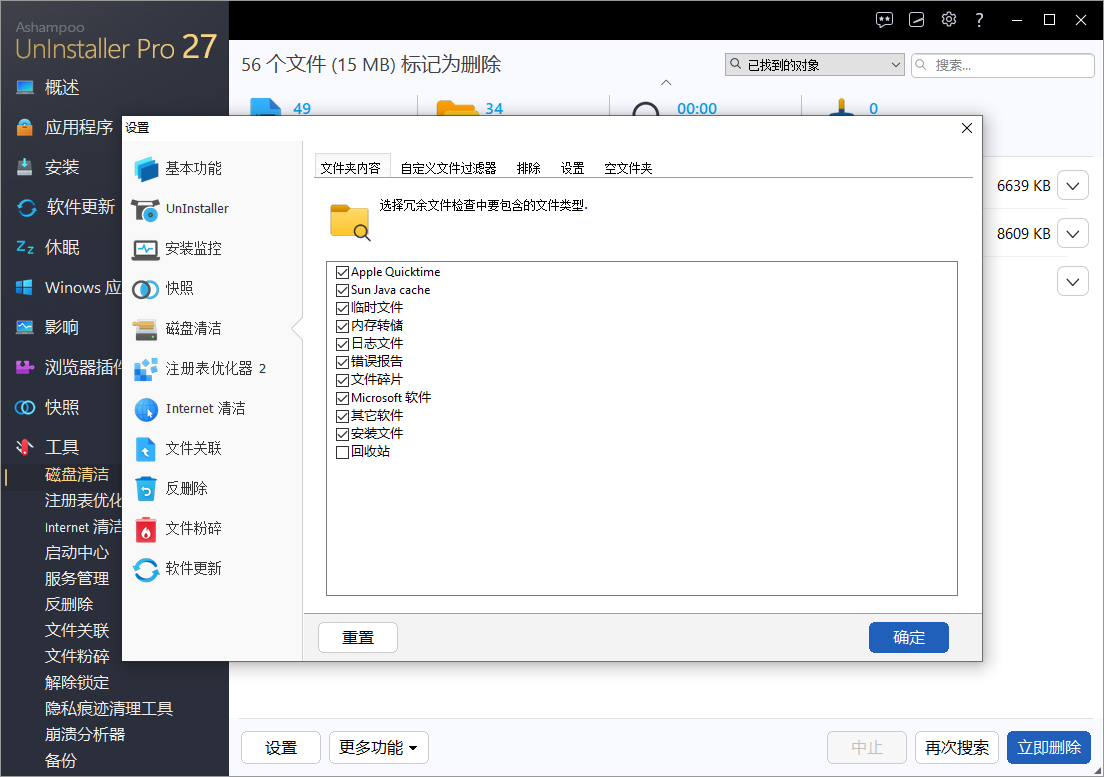Expand the 8609 KB row chevron

[x=1073, y=234]
